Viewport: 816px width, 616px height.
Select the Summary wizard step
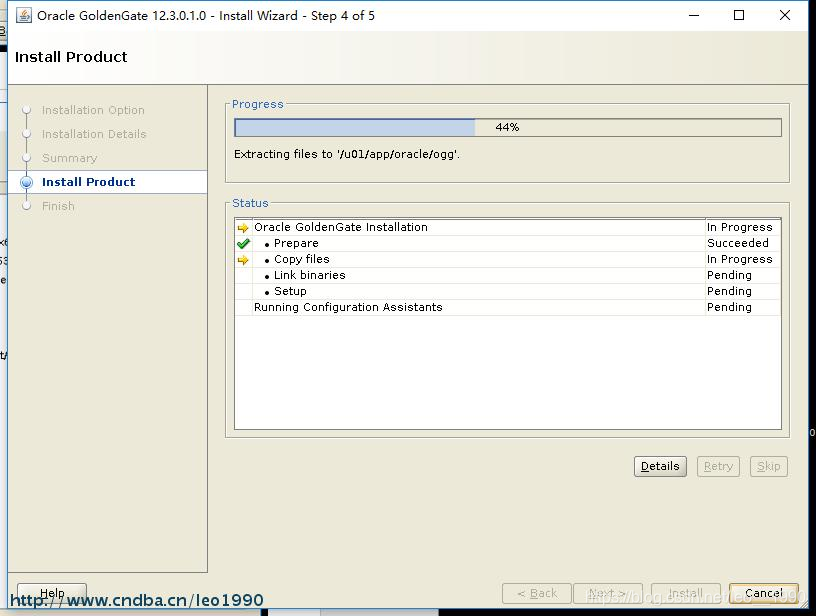[x=70, y=158]
